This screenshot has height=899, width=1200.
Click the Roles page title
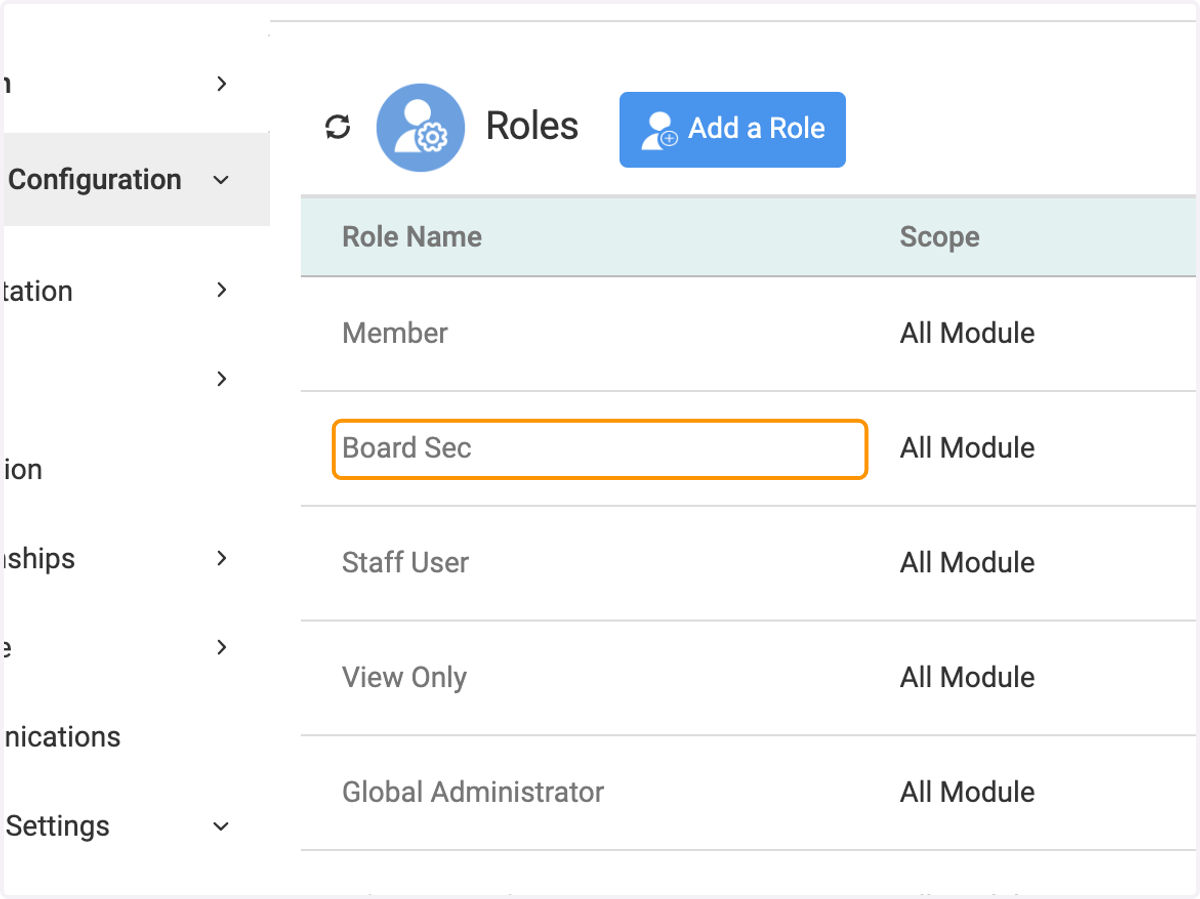coord(532,126)
